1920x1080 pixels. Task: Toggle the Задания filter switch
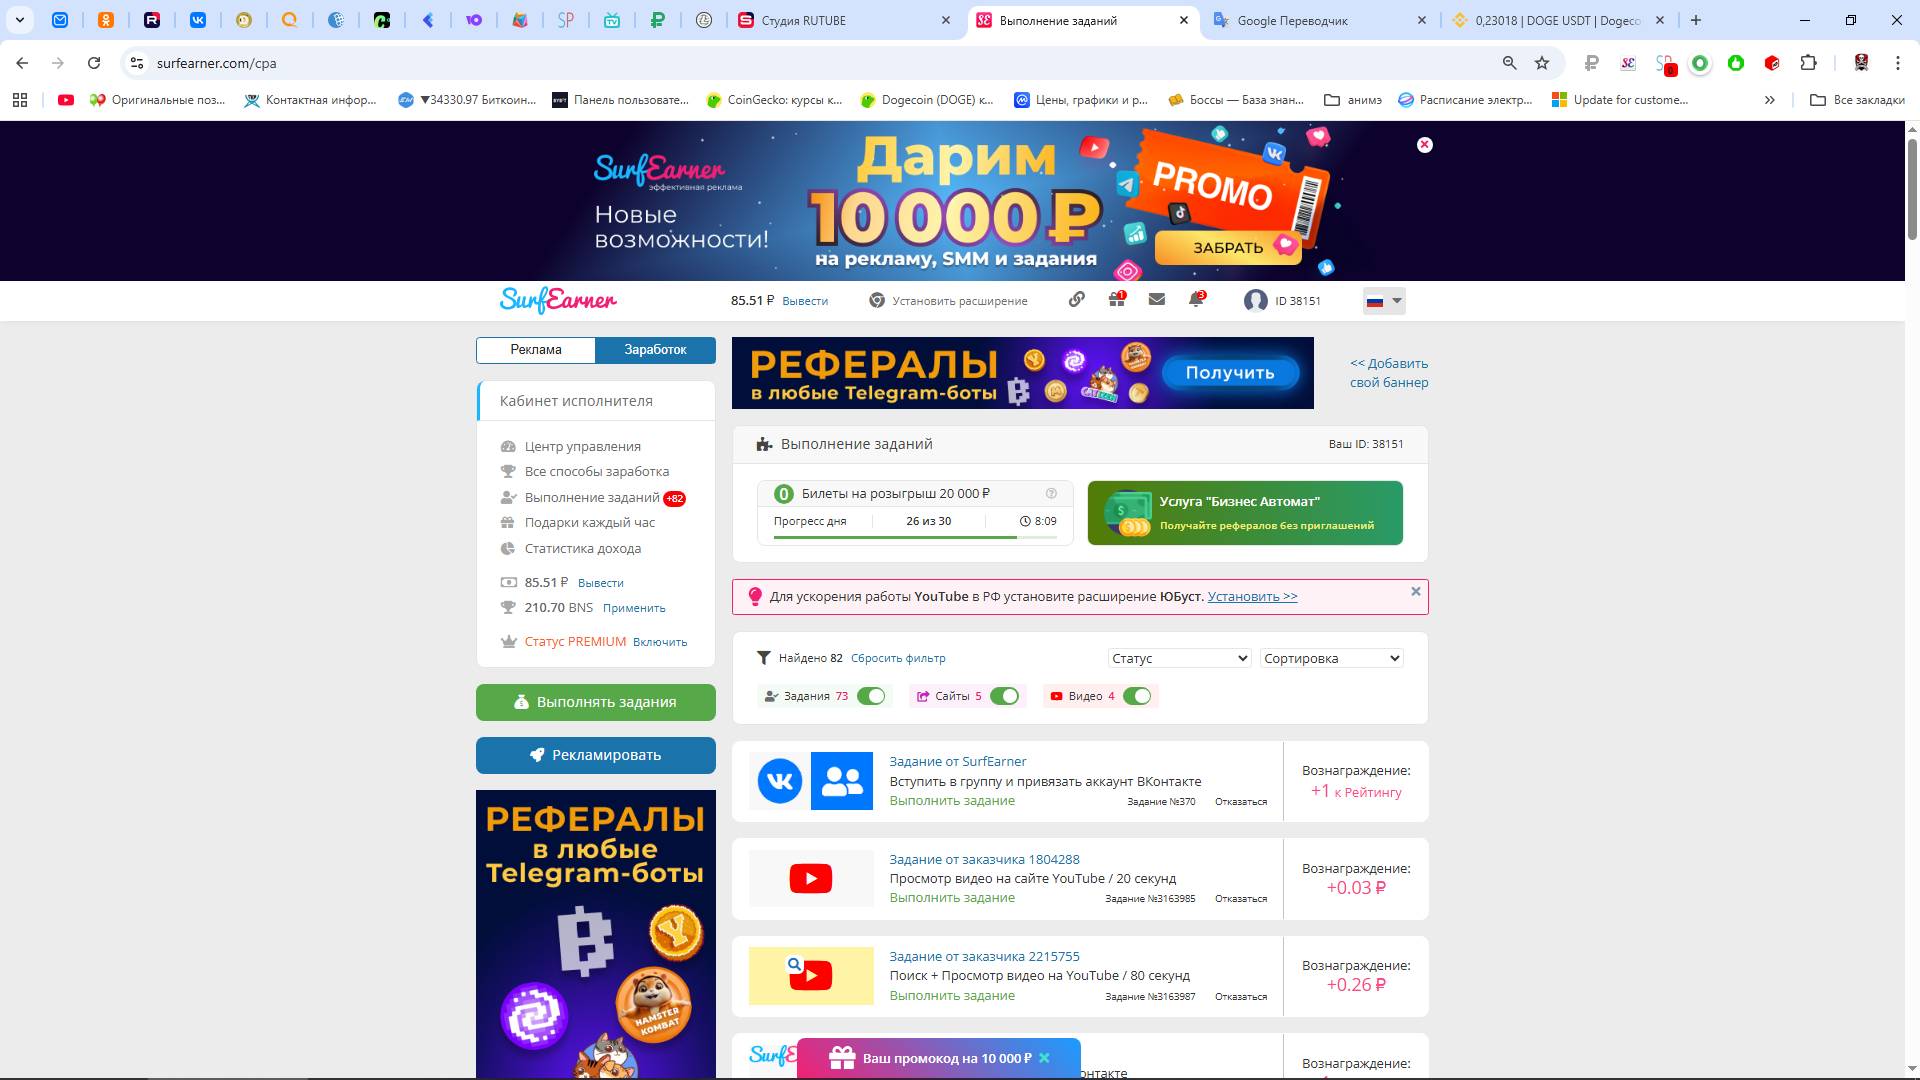[x=871, y=696]
